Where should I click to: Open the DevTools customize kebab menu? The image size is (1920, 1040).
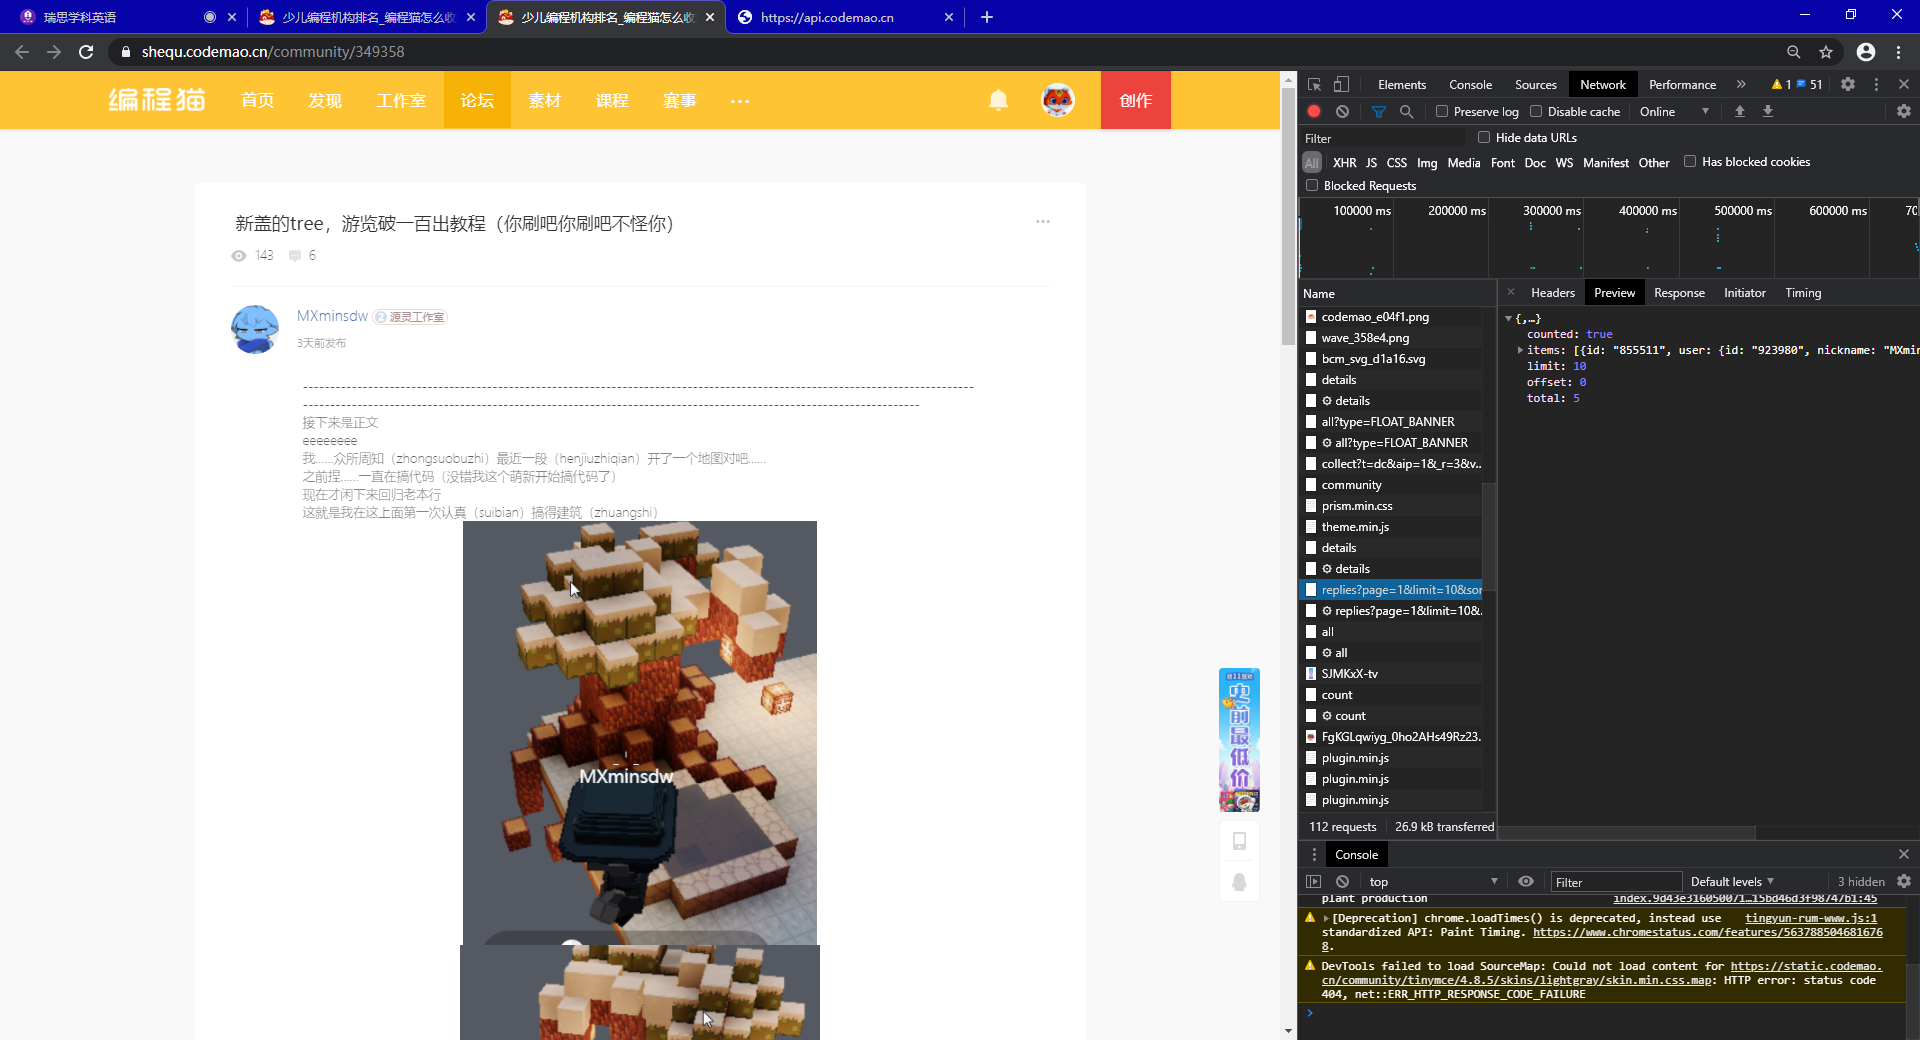pyautogui.click(x=1876, y=85)
